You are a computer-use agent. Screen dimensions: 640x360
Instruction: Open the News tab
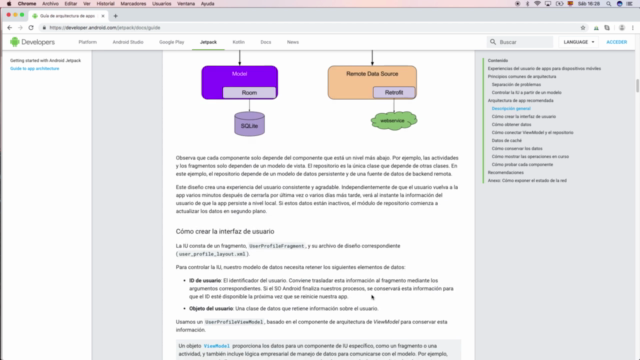tap(293, 42)
